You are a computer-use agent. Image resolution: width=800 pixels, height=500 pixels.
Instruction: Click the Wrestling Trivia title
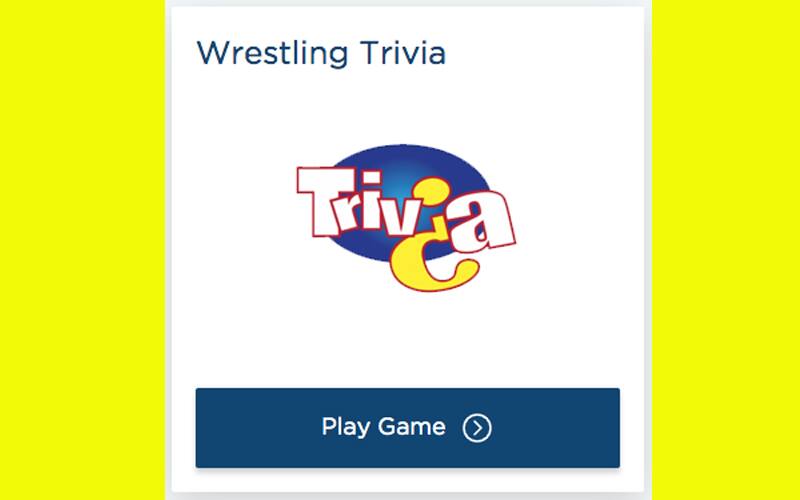click(321, 53)
